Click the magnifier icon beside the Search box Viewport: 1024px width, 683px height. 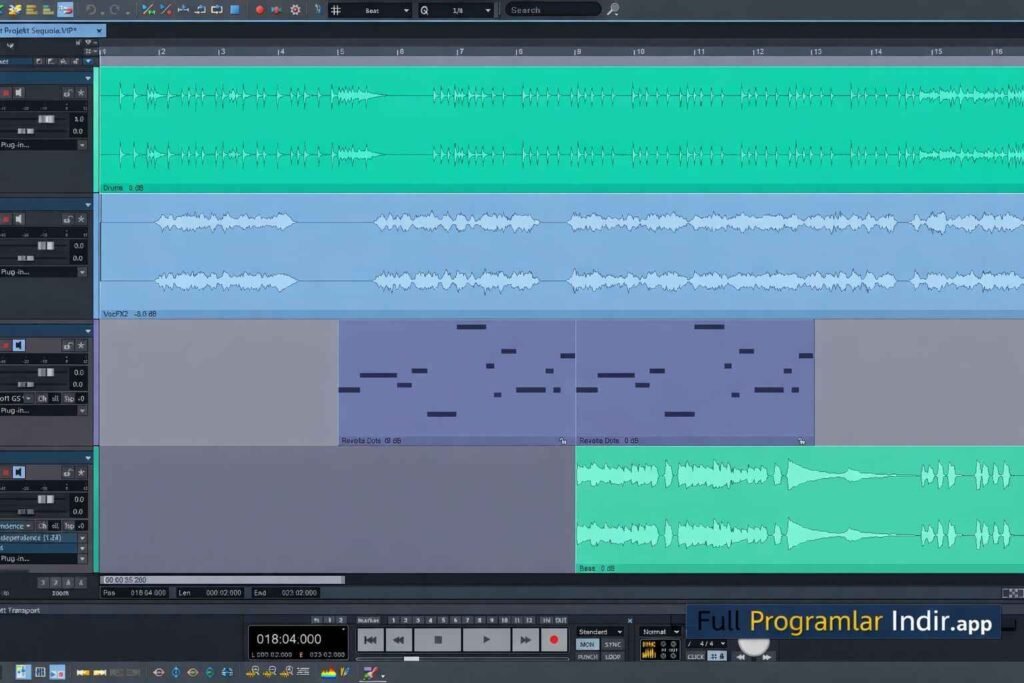point(613,10)
